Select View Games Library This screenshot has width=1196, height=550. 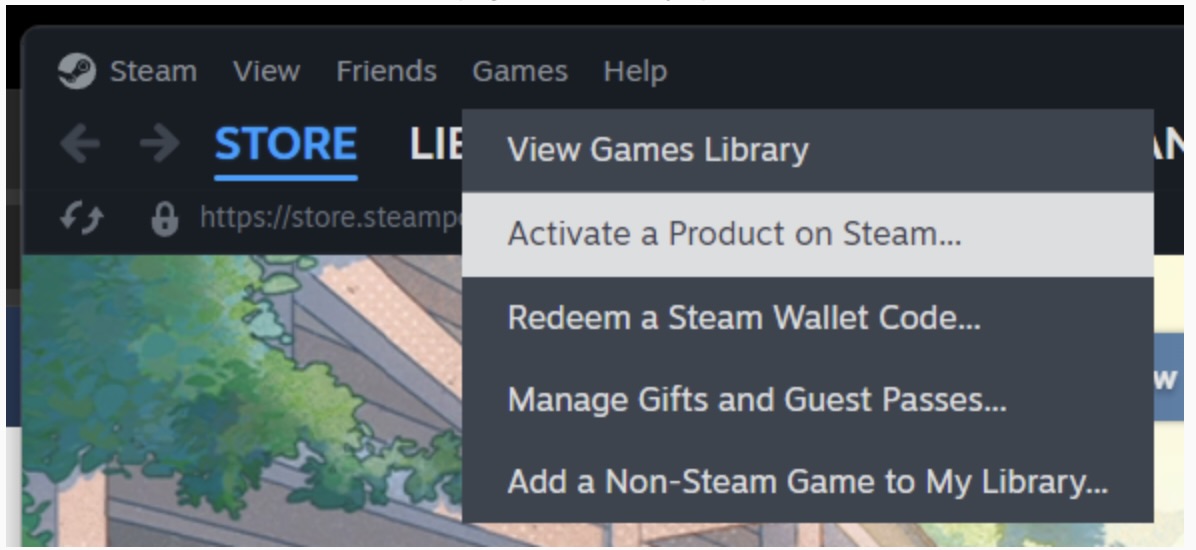tap(808, 150)
